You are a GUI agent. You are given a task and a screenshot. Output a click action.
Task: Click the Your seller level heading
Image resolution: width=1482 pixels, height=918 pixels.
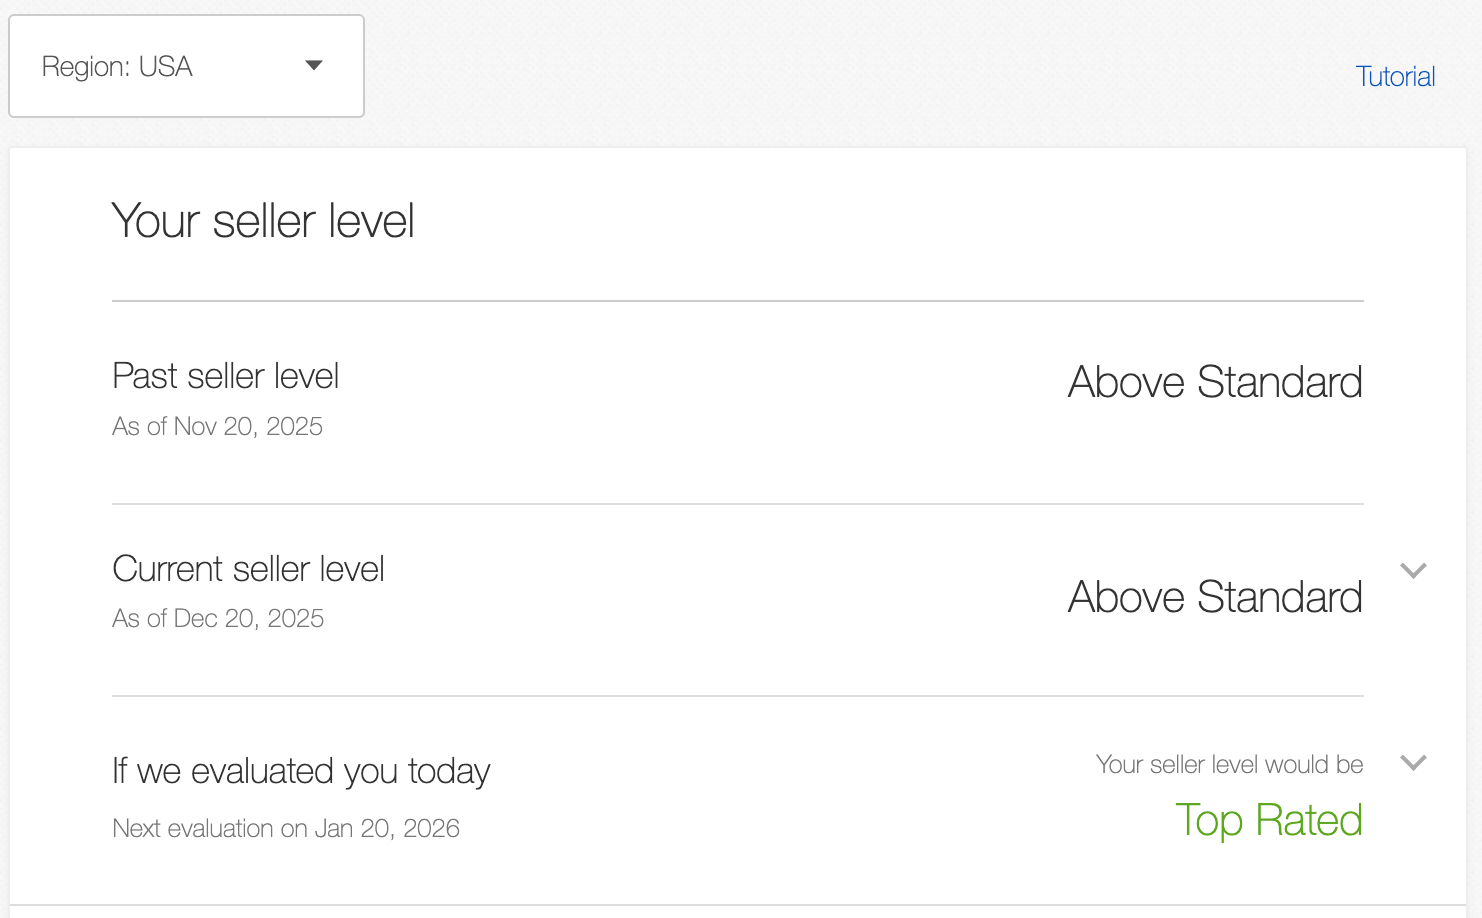coord(263,221)
